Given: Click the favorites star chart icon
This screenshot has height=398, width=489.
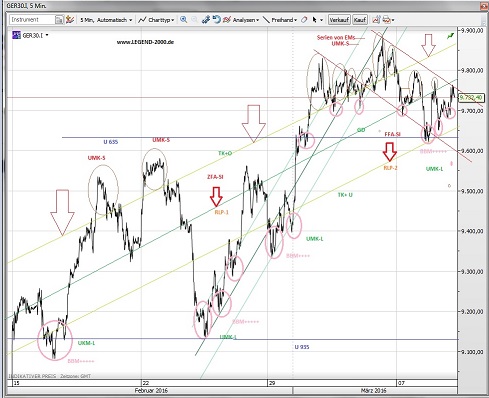Looking at the screenshot, I should [x=70, y=20].
